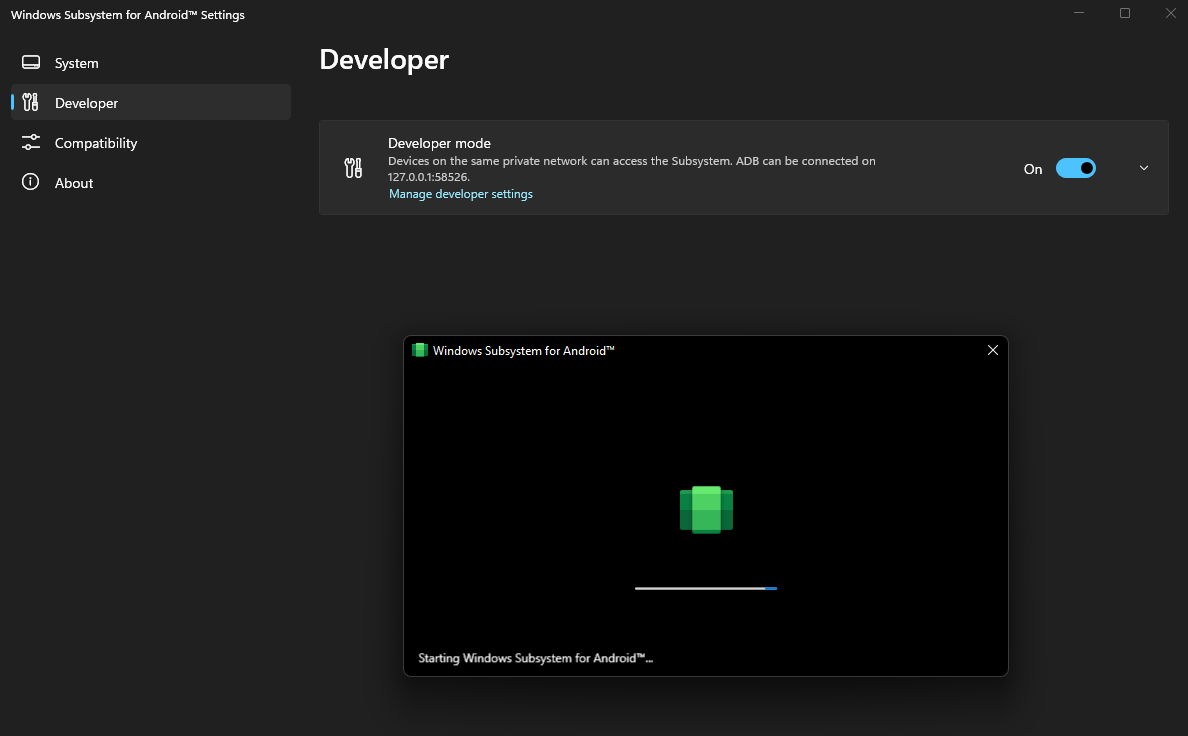Maximize the Settings window
This screenshot has width=1188, height=736.
click(x=1125, y=13)
